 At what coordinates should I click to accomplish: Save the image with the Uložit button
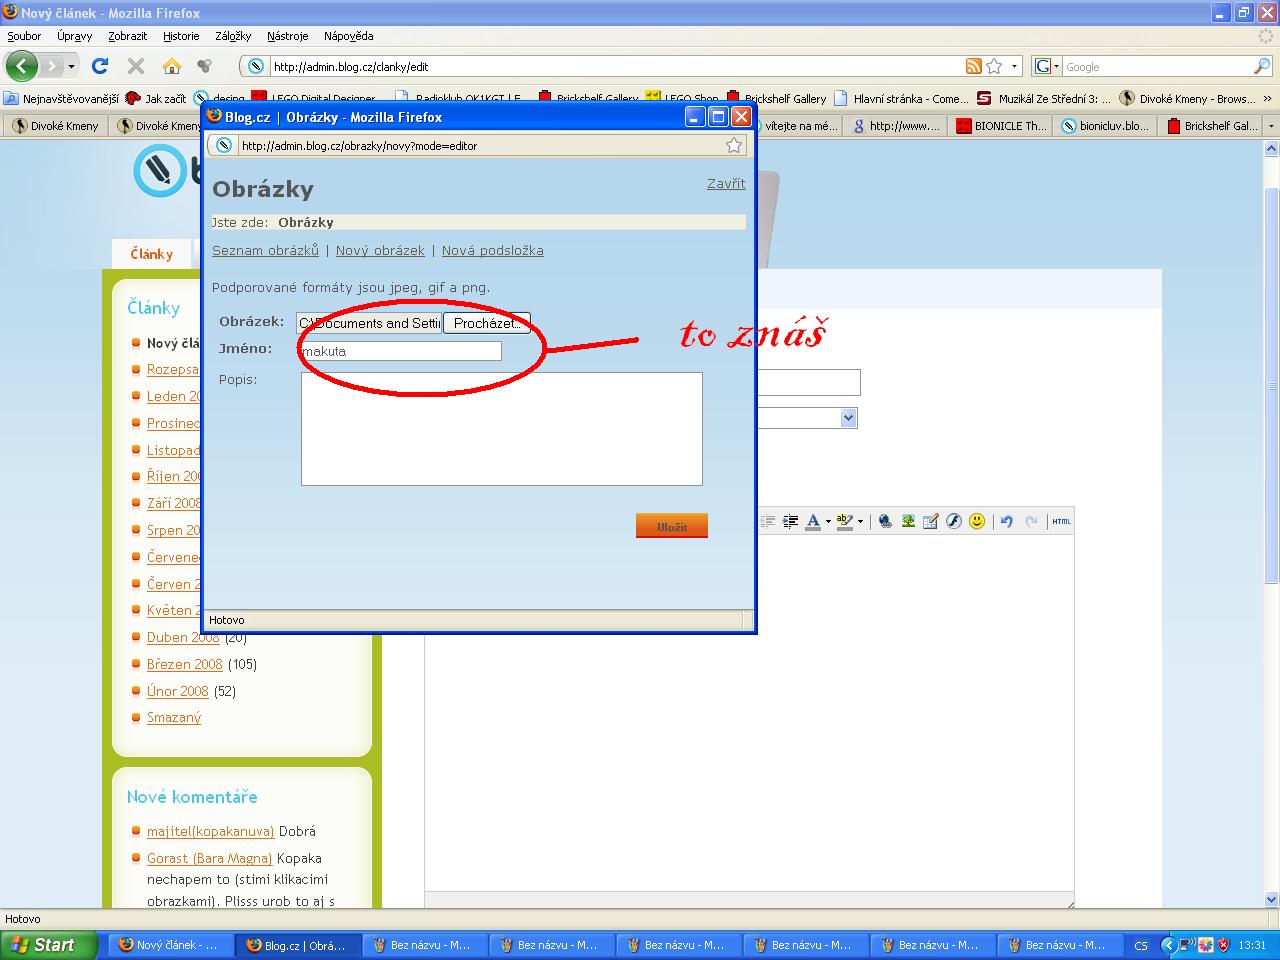pyautogui.click(x=672, y=526)
